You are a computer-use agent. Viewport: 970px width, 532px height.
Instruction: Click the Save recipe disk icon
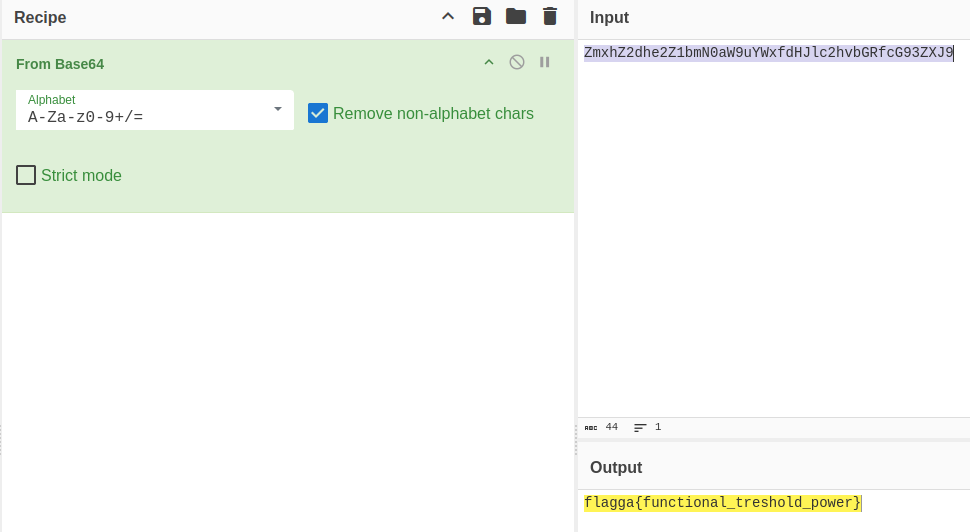click(482, 16)
